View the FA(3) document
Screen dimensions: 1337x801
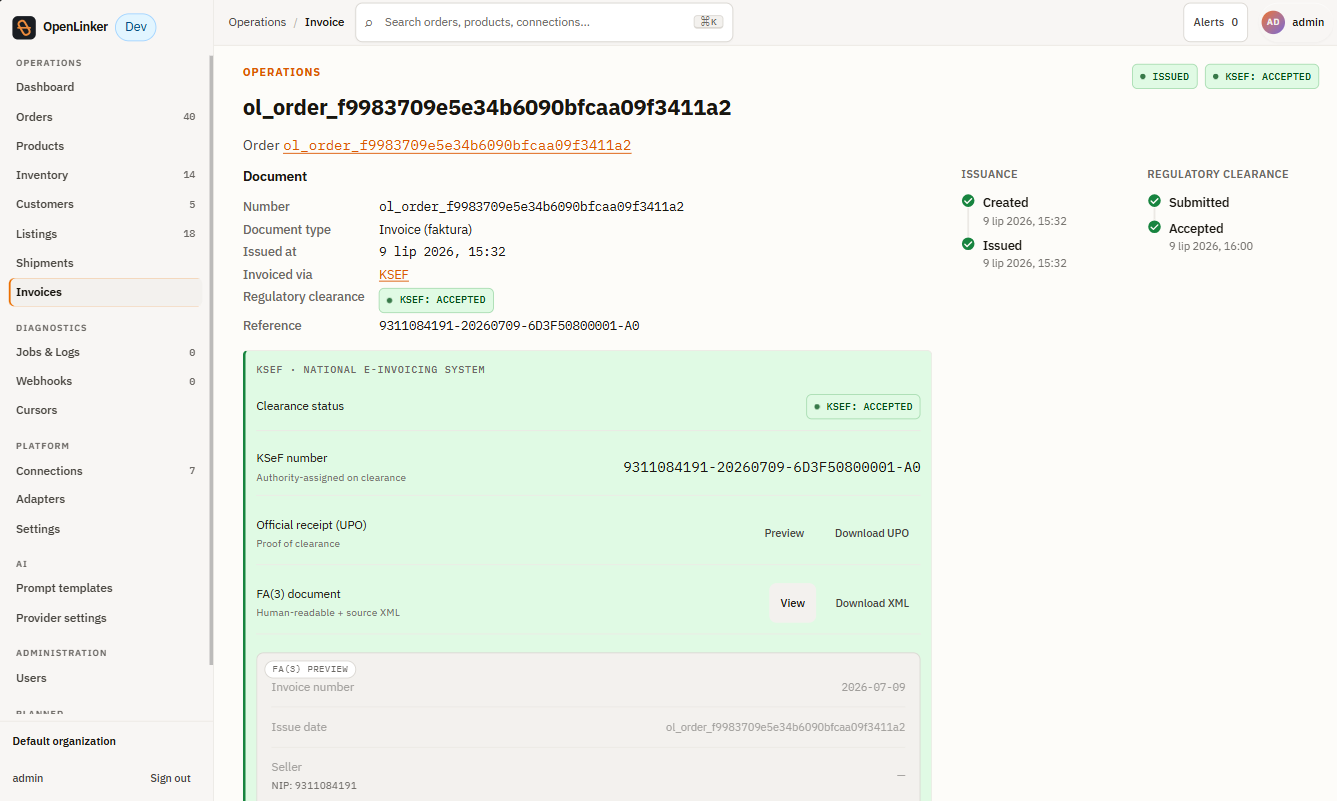pos(793,603)
